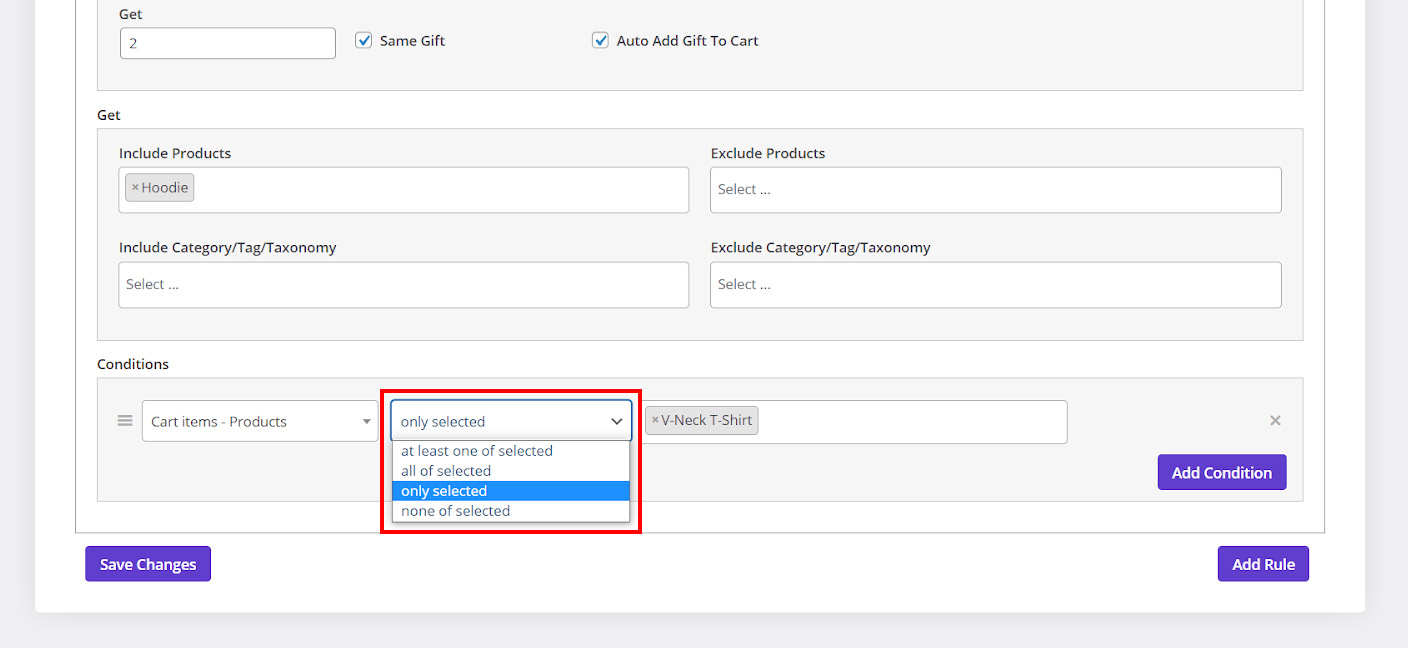Disable Auto Add Gift To Cart
1408x648 pixels.
[x=600, y=41]
